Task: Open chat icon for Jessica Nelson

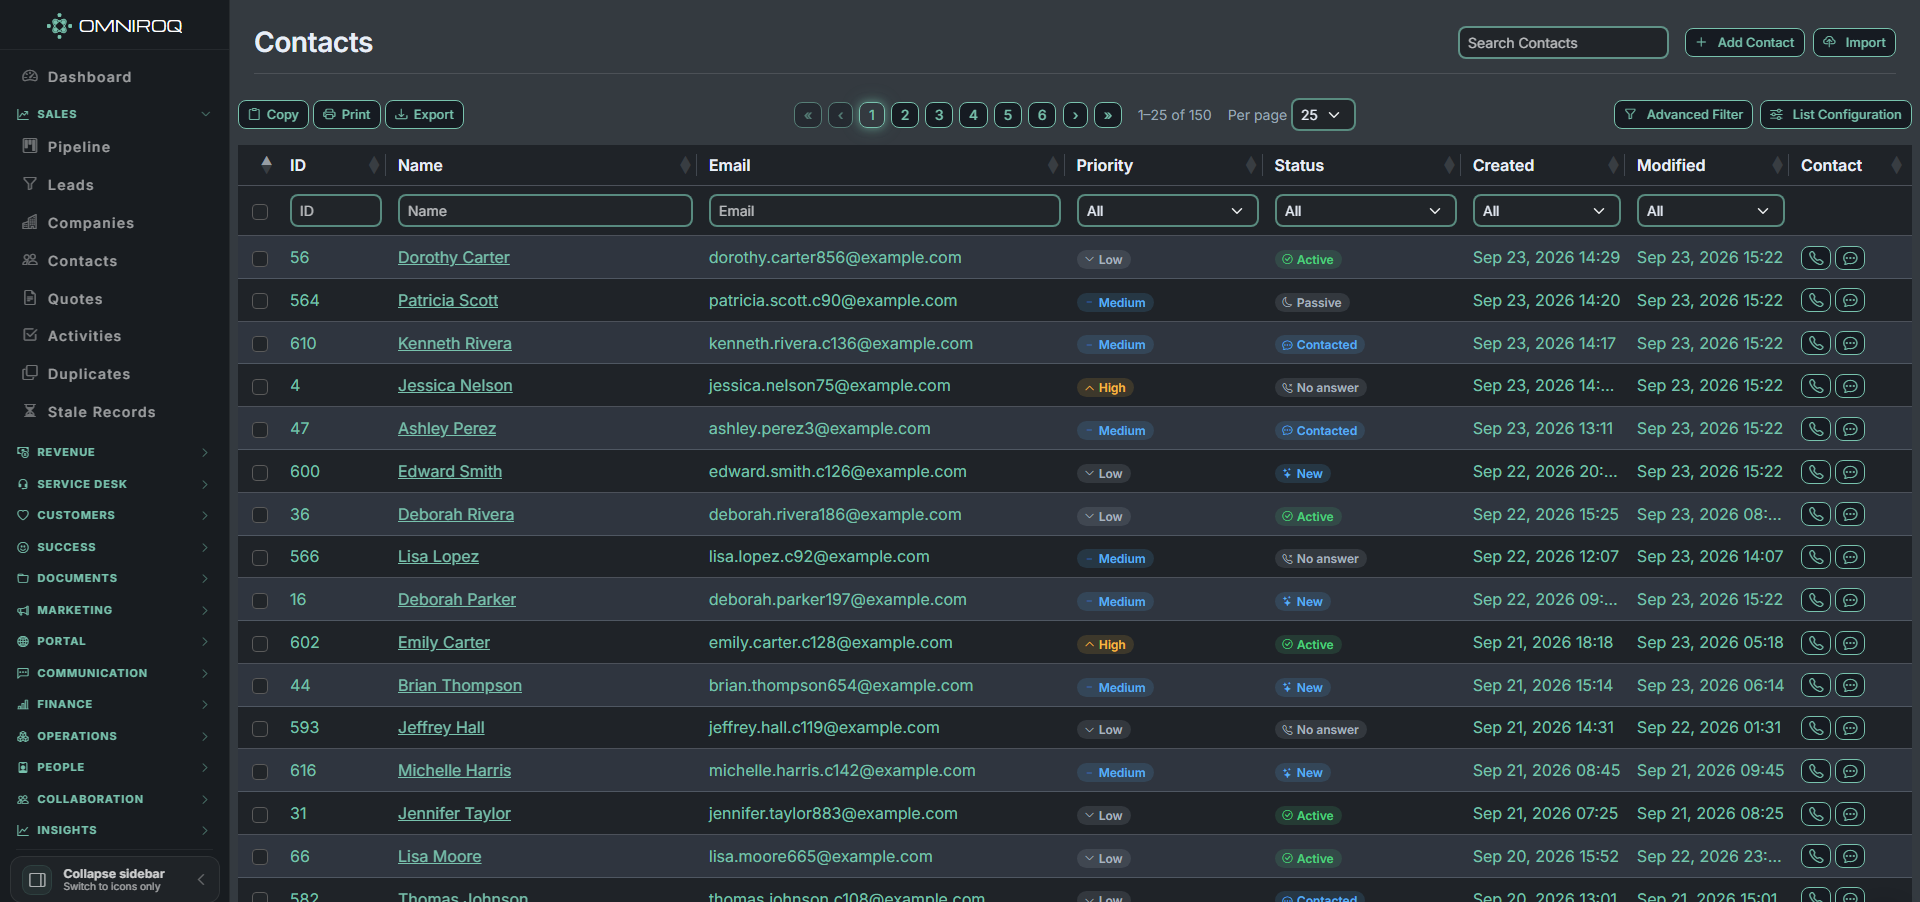Action: (1851, 386)
